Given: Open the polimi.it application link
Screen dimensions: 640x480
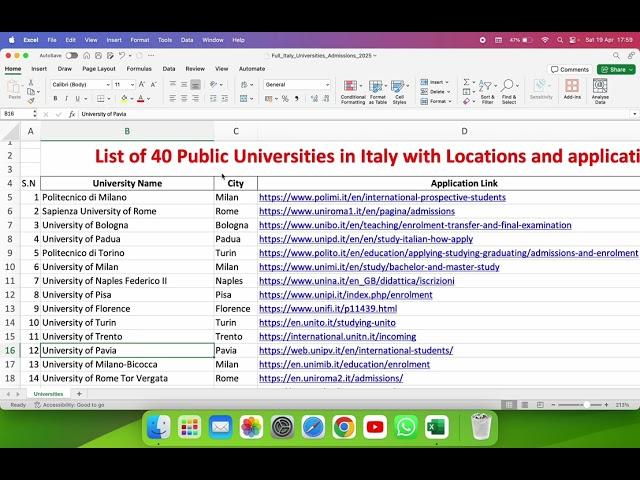Looking at the screenshot, I should (382, 198).
